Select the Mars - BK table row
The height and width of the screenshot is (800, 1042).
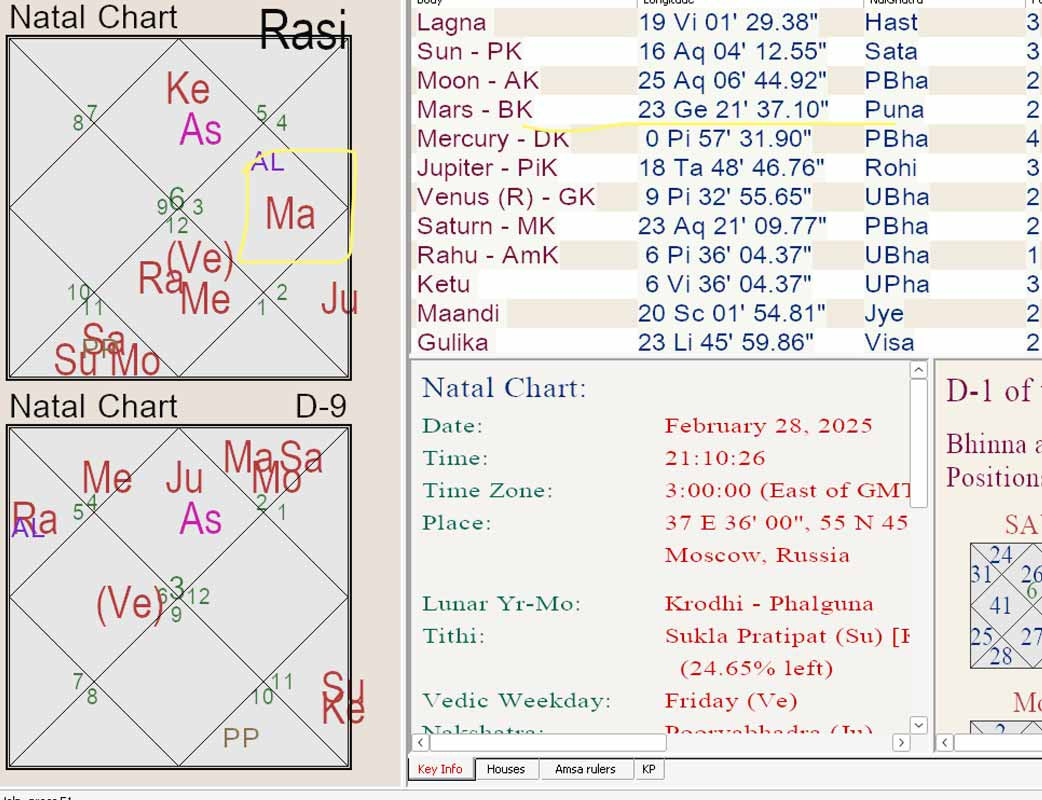[475, 109]
